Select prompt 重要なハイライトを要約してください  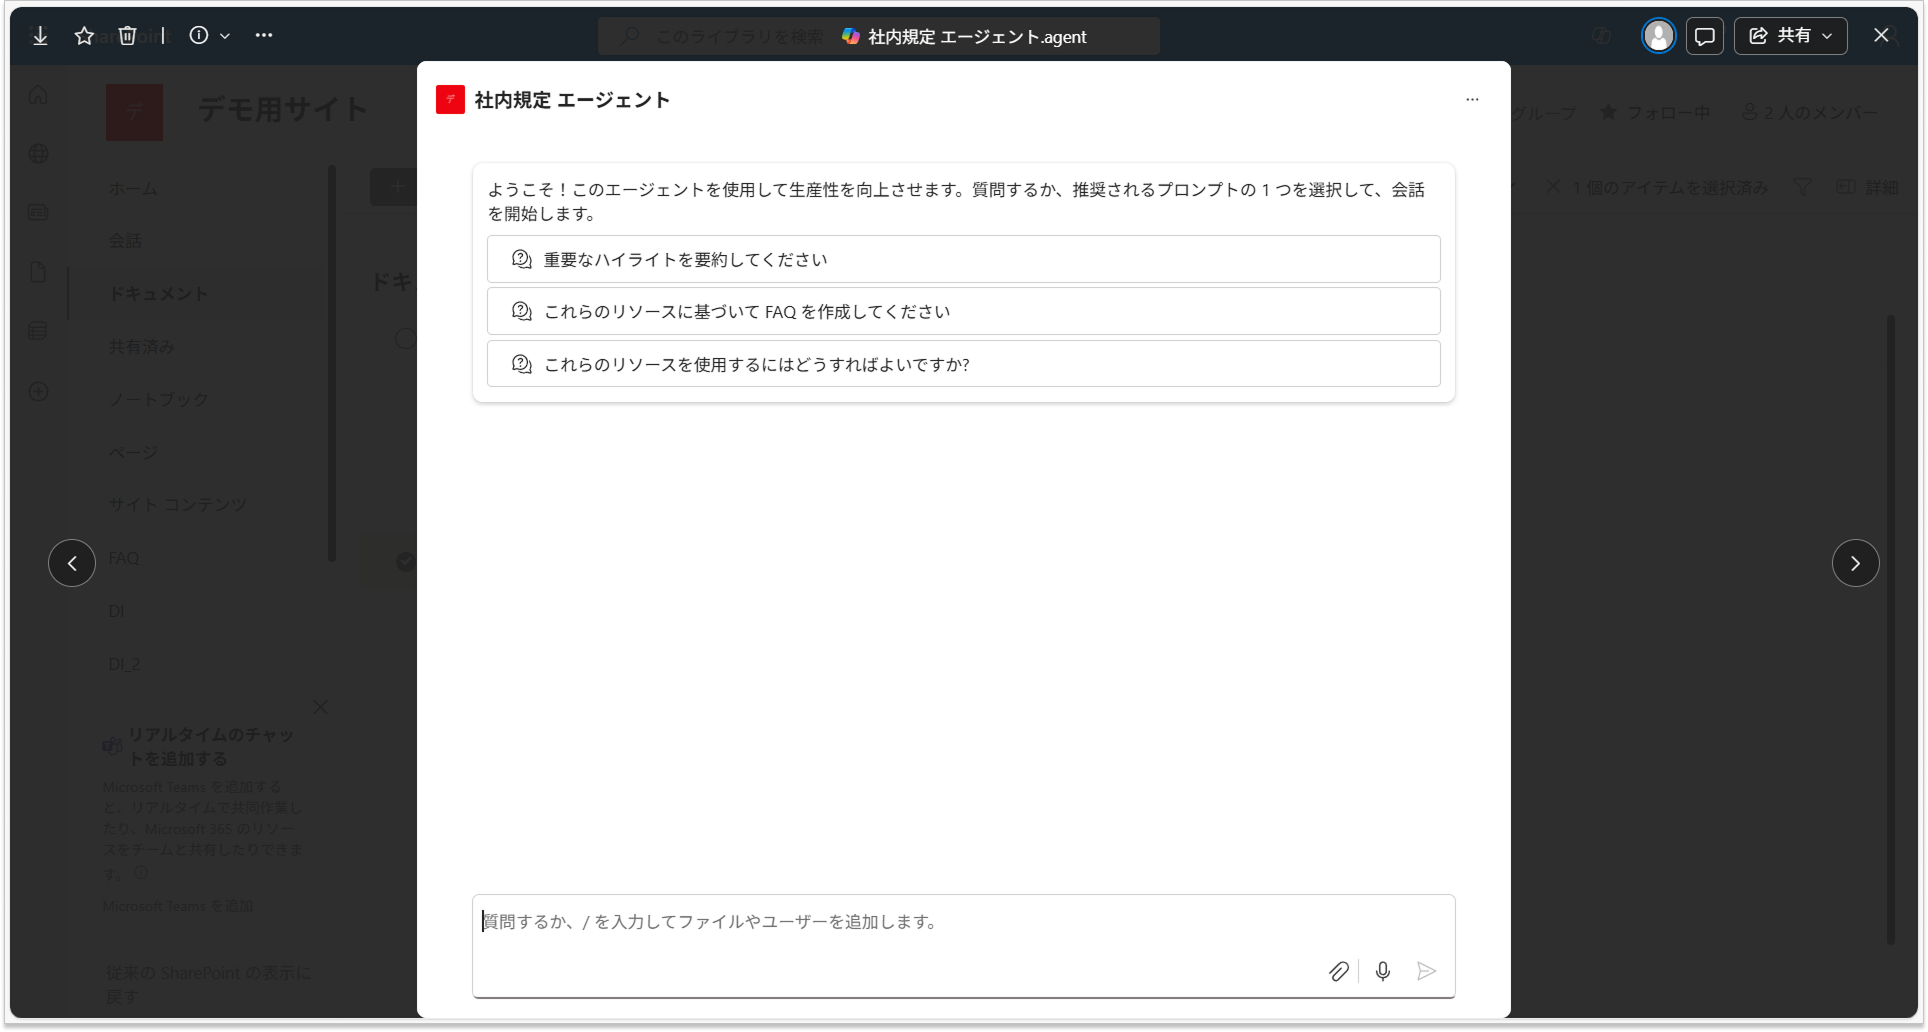click(x=963, y=260)
